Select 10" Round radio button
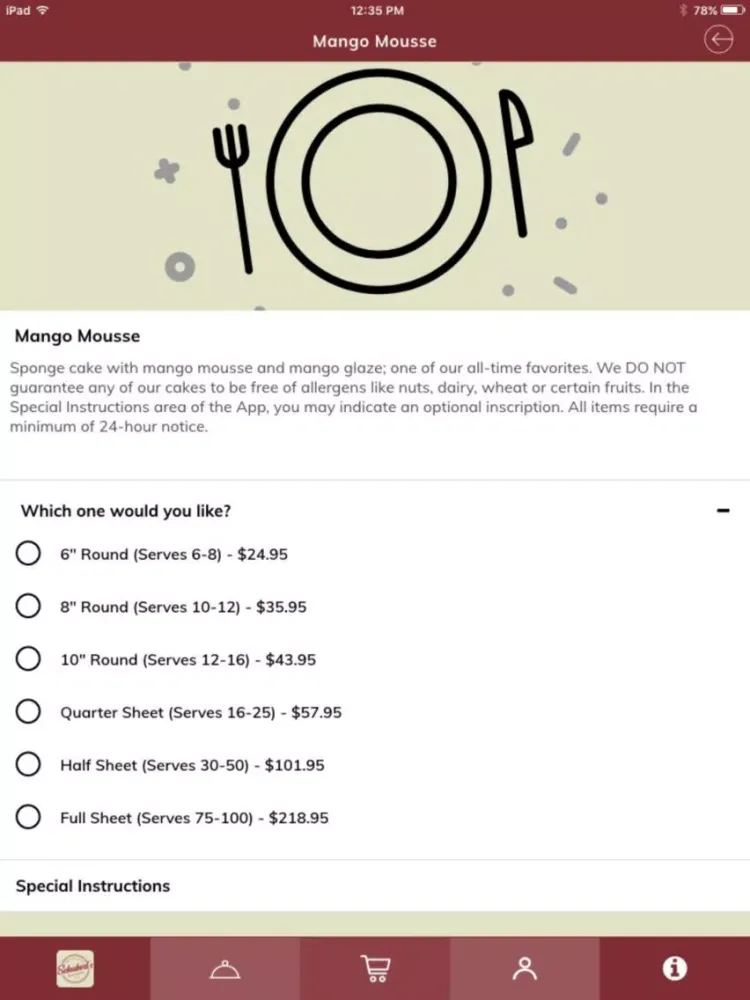The height and width of the screenshot is (1000, 750). tap(28, 659)
